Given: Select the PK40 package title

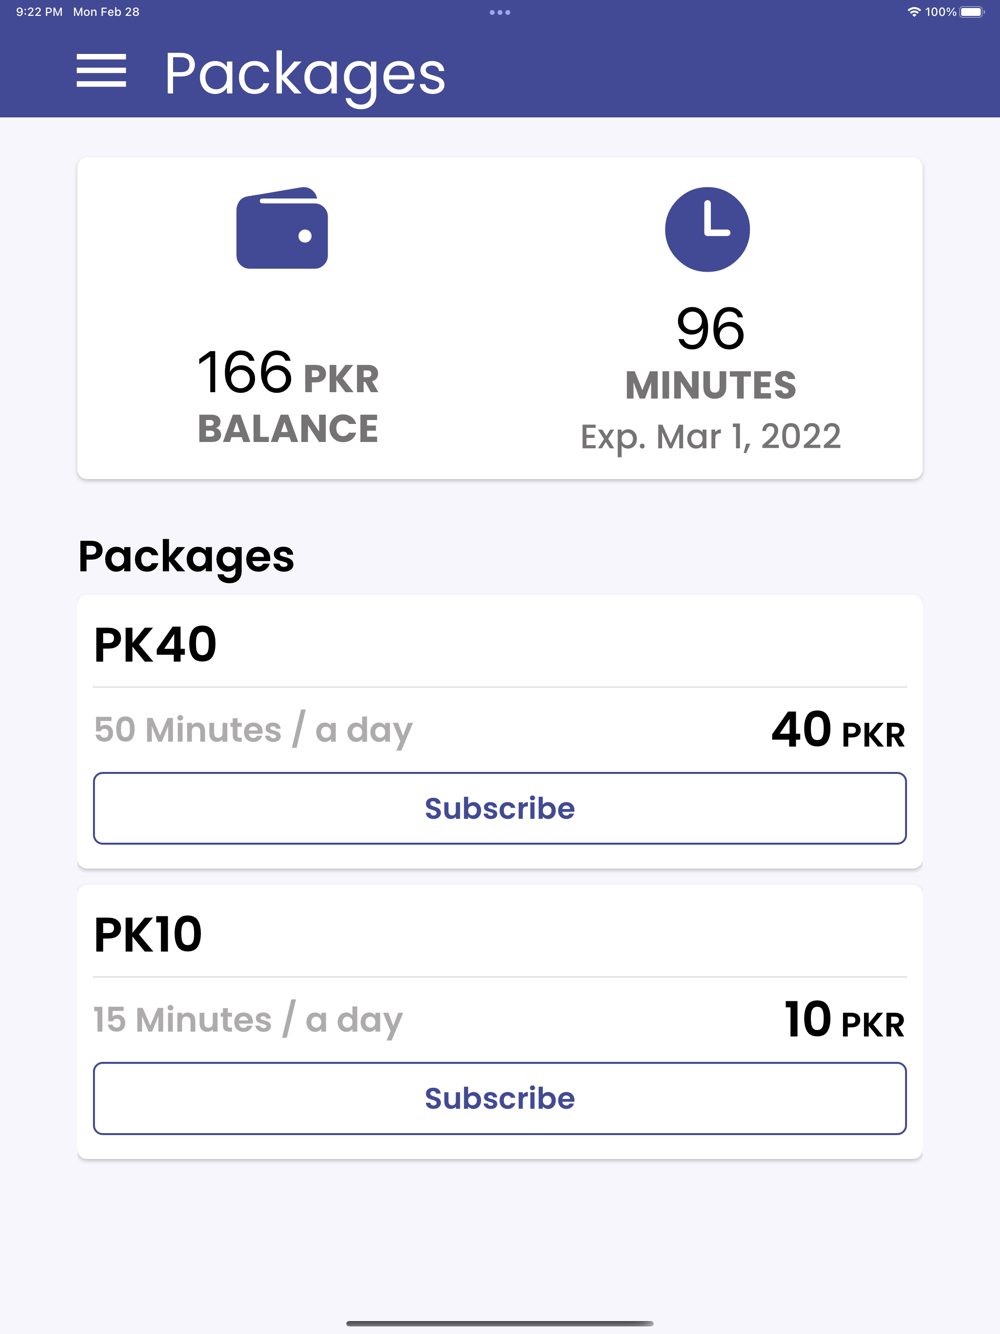Looking at the screenshot, I should point(155,644).
